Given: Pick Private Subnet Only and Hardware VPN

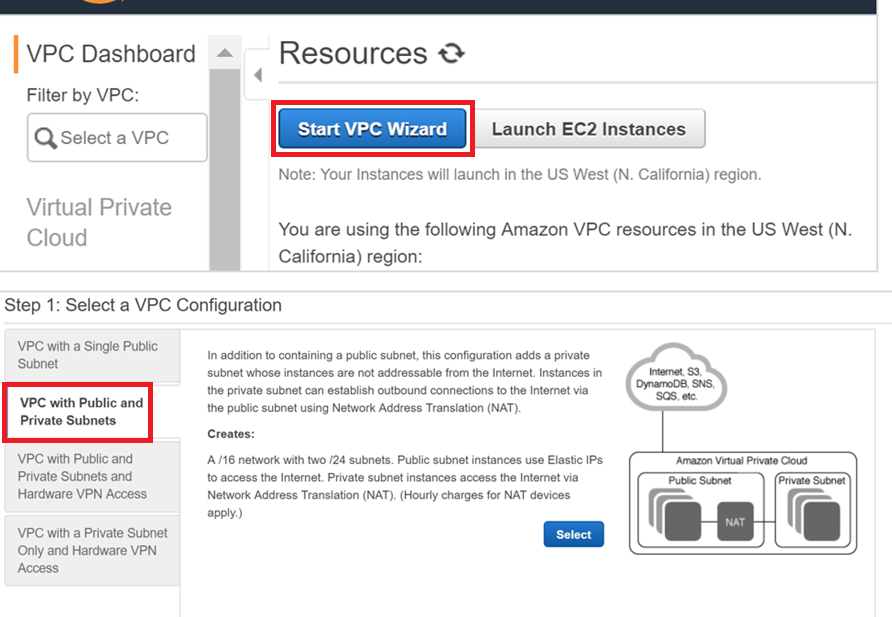Looking at the screenshot, I should tap(92, 550).
